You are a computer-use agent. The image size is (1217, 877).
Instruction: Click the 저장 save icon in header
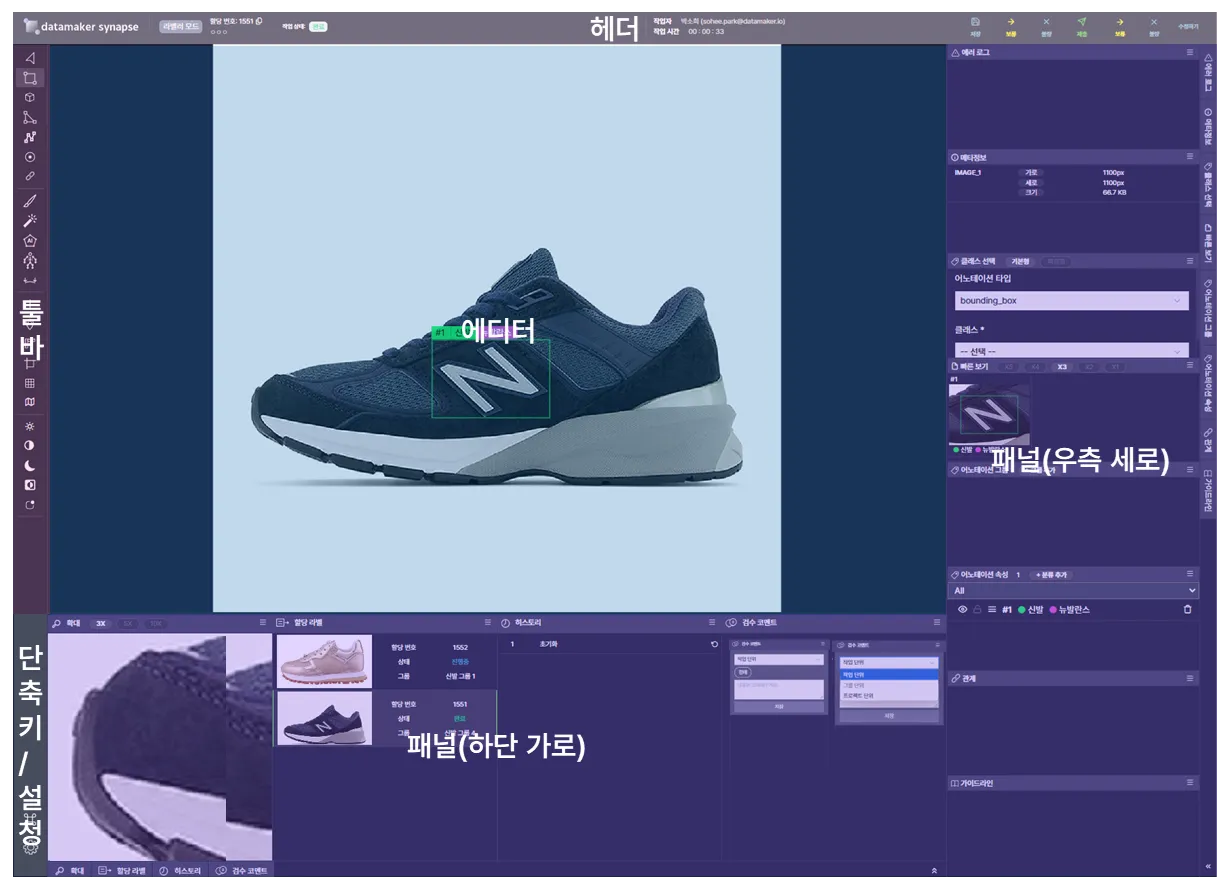click(x=975, y=26)
